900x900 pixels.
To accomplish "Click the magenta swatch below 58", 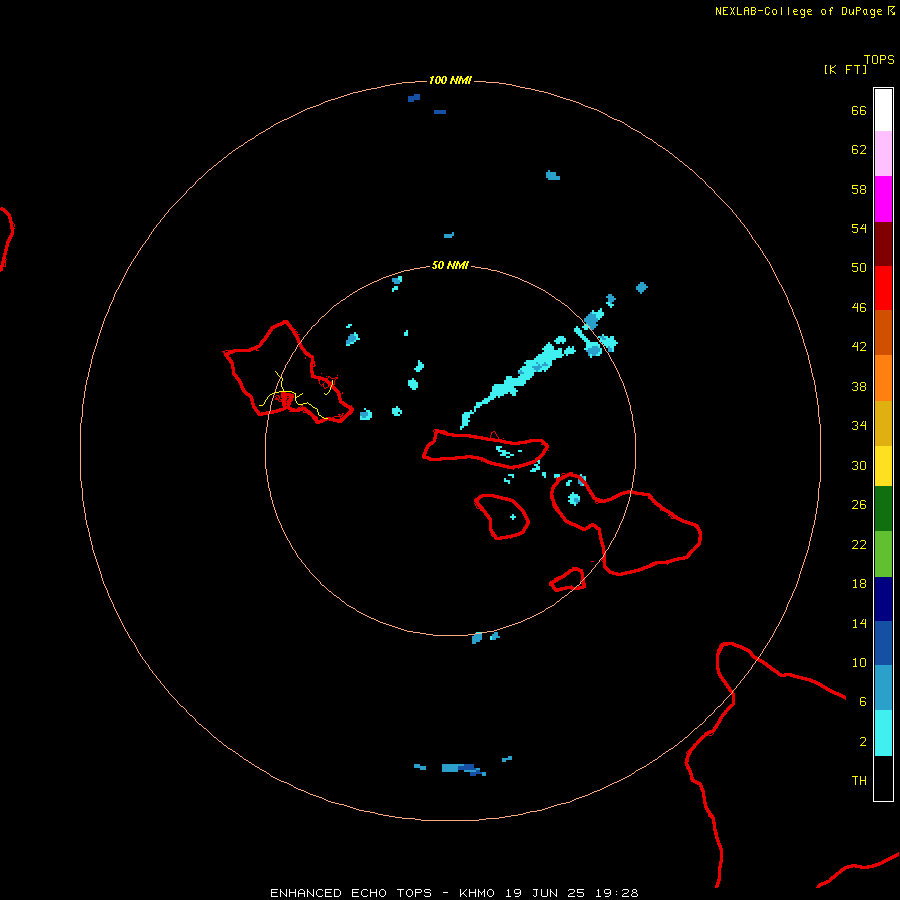I will coord(883,199).
